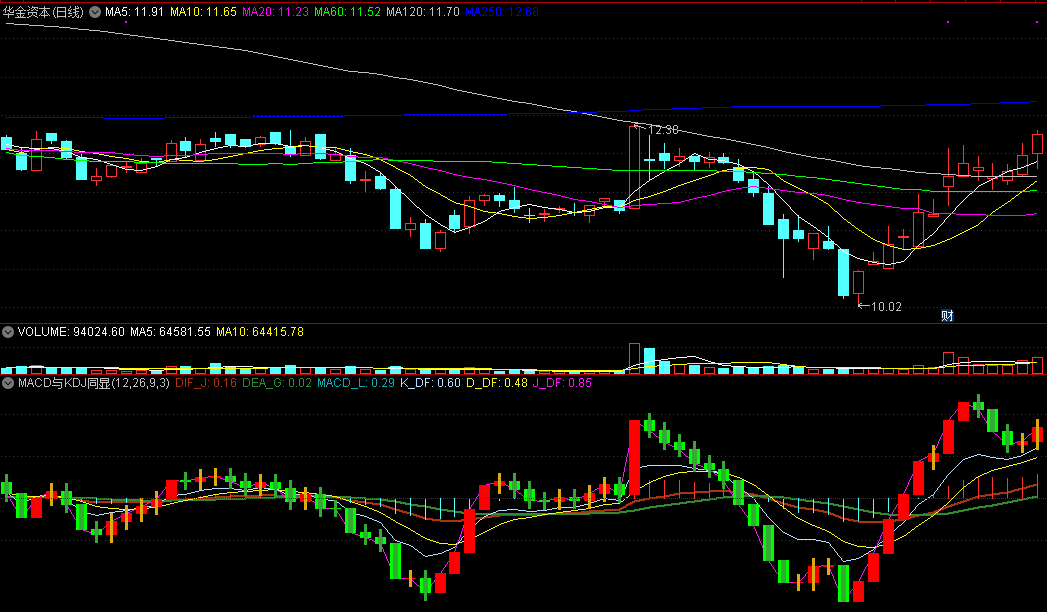Click the DEA_G: 0.02 value
This screenshot has width=1047, height=612.
click(x=276, y=383)
